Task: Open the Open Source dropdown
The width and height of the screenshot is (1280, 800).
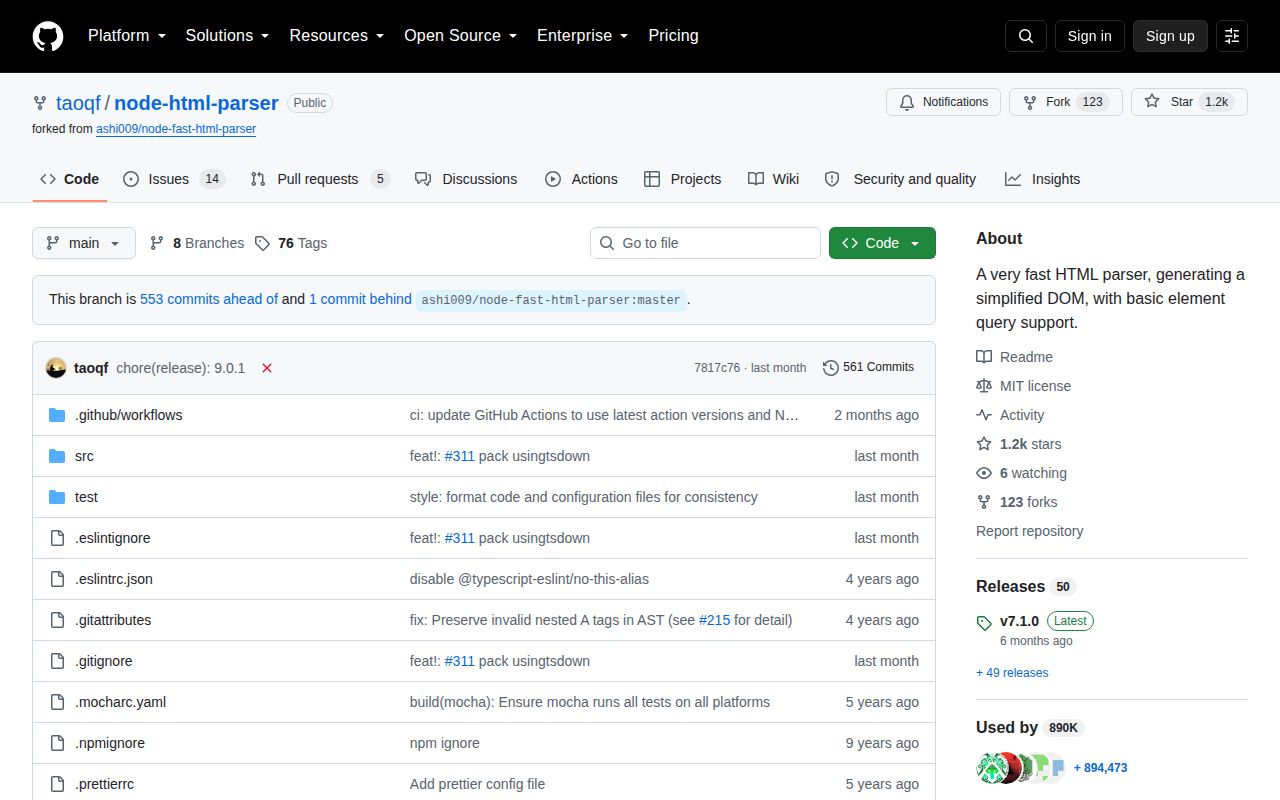Action: (460, 36)
